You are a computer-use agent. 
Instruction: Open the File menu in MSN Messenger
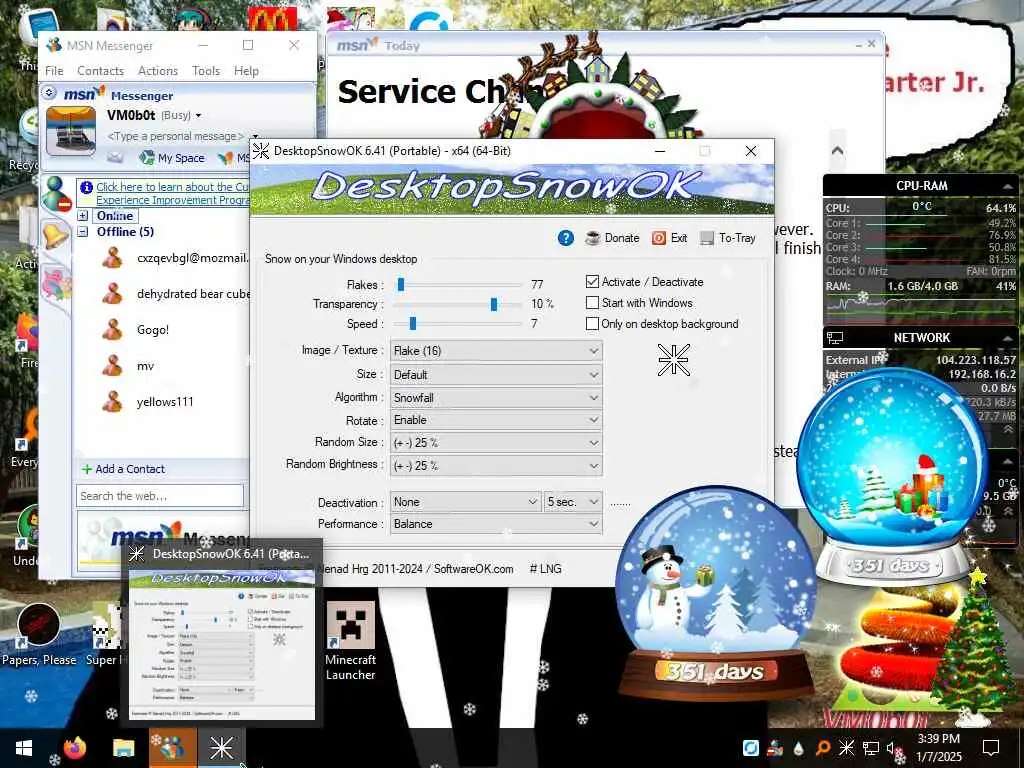[x=54, y=71]
